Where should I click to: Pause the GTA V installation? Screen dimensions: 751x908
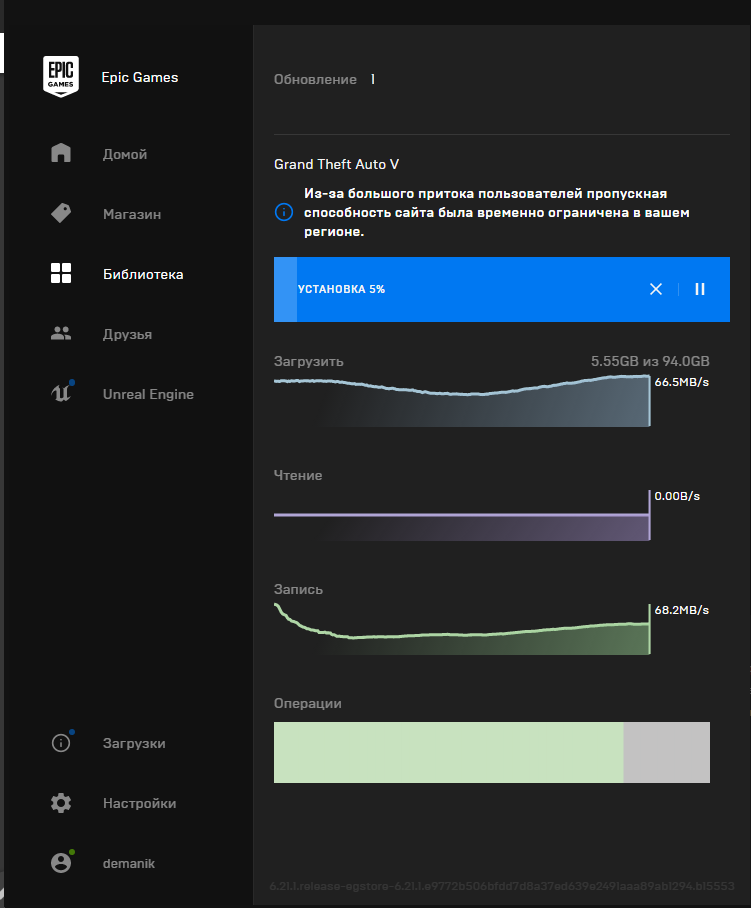point(700,289)
